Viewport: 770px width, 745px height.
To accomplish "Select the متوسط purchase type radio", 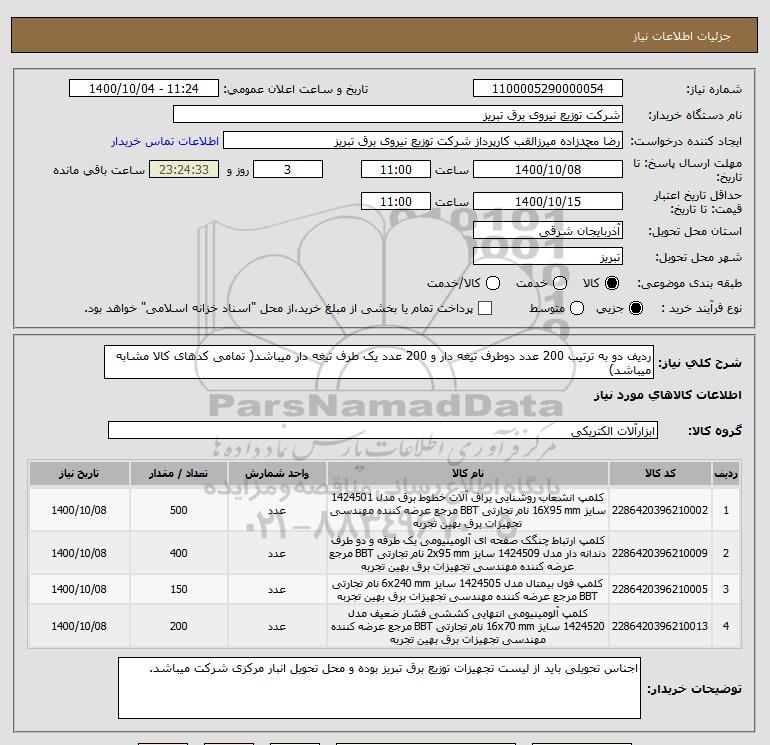I will (x=577, y=308).
